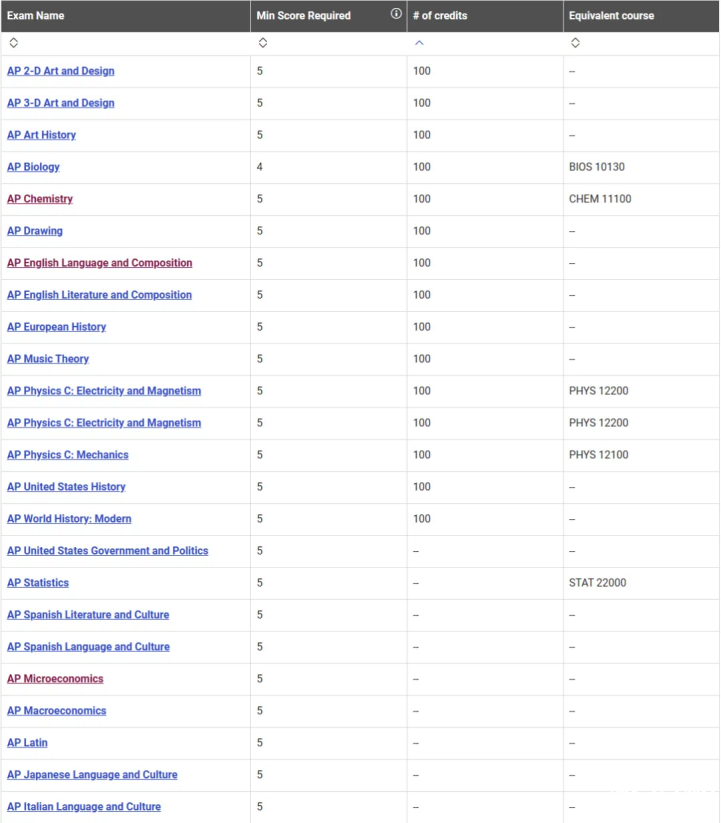
Task: Open the AP Latin link
Action: (x=27, y=743)
